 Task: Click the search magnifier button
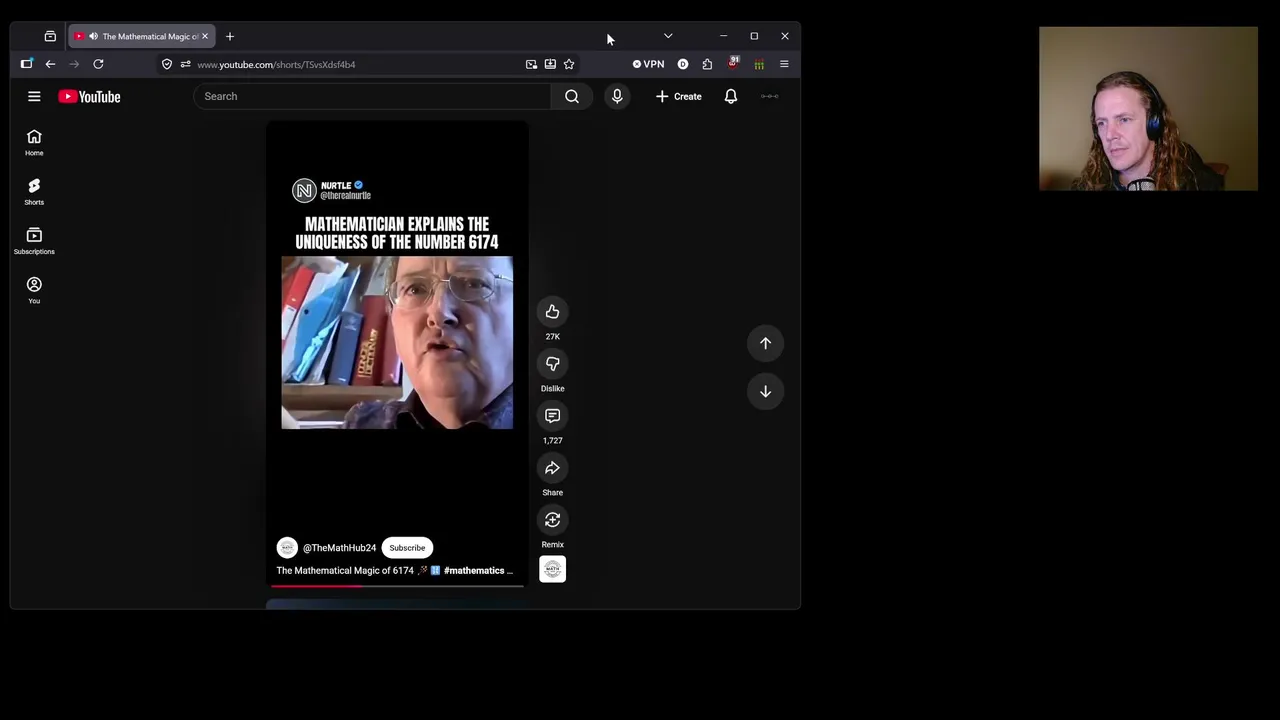[x=572, y=96]
